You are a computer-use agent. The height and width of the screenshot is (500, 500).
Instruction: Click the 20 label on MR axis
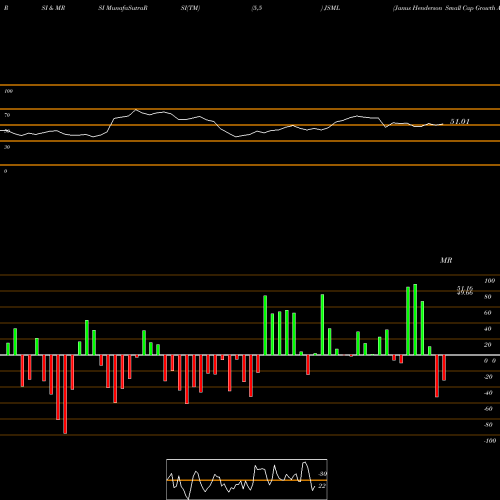(487, 345)
